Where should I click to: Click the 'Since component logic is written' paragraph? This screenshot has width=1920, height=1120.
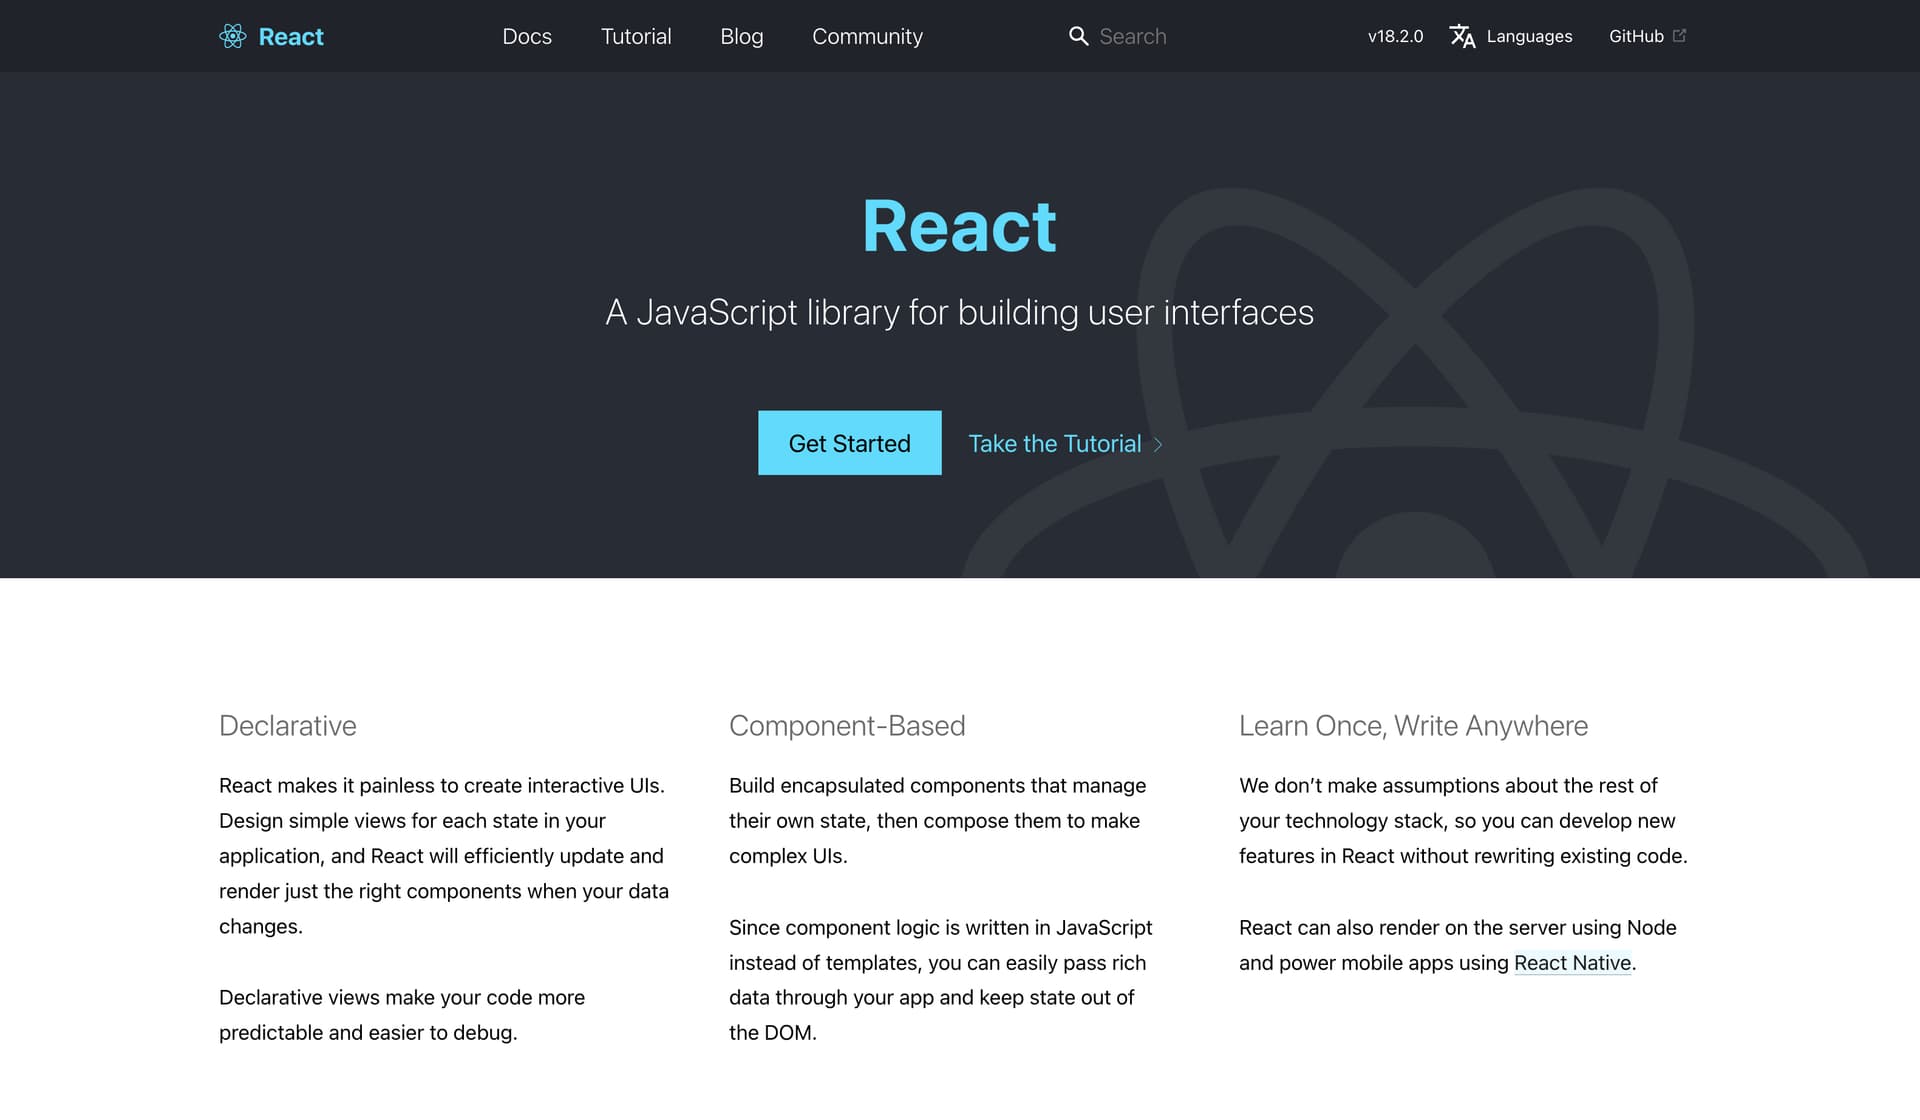pos(941,980)
